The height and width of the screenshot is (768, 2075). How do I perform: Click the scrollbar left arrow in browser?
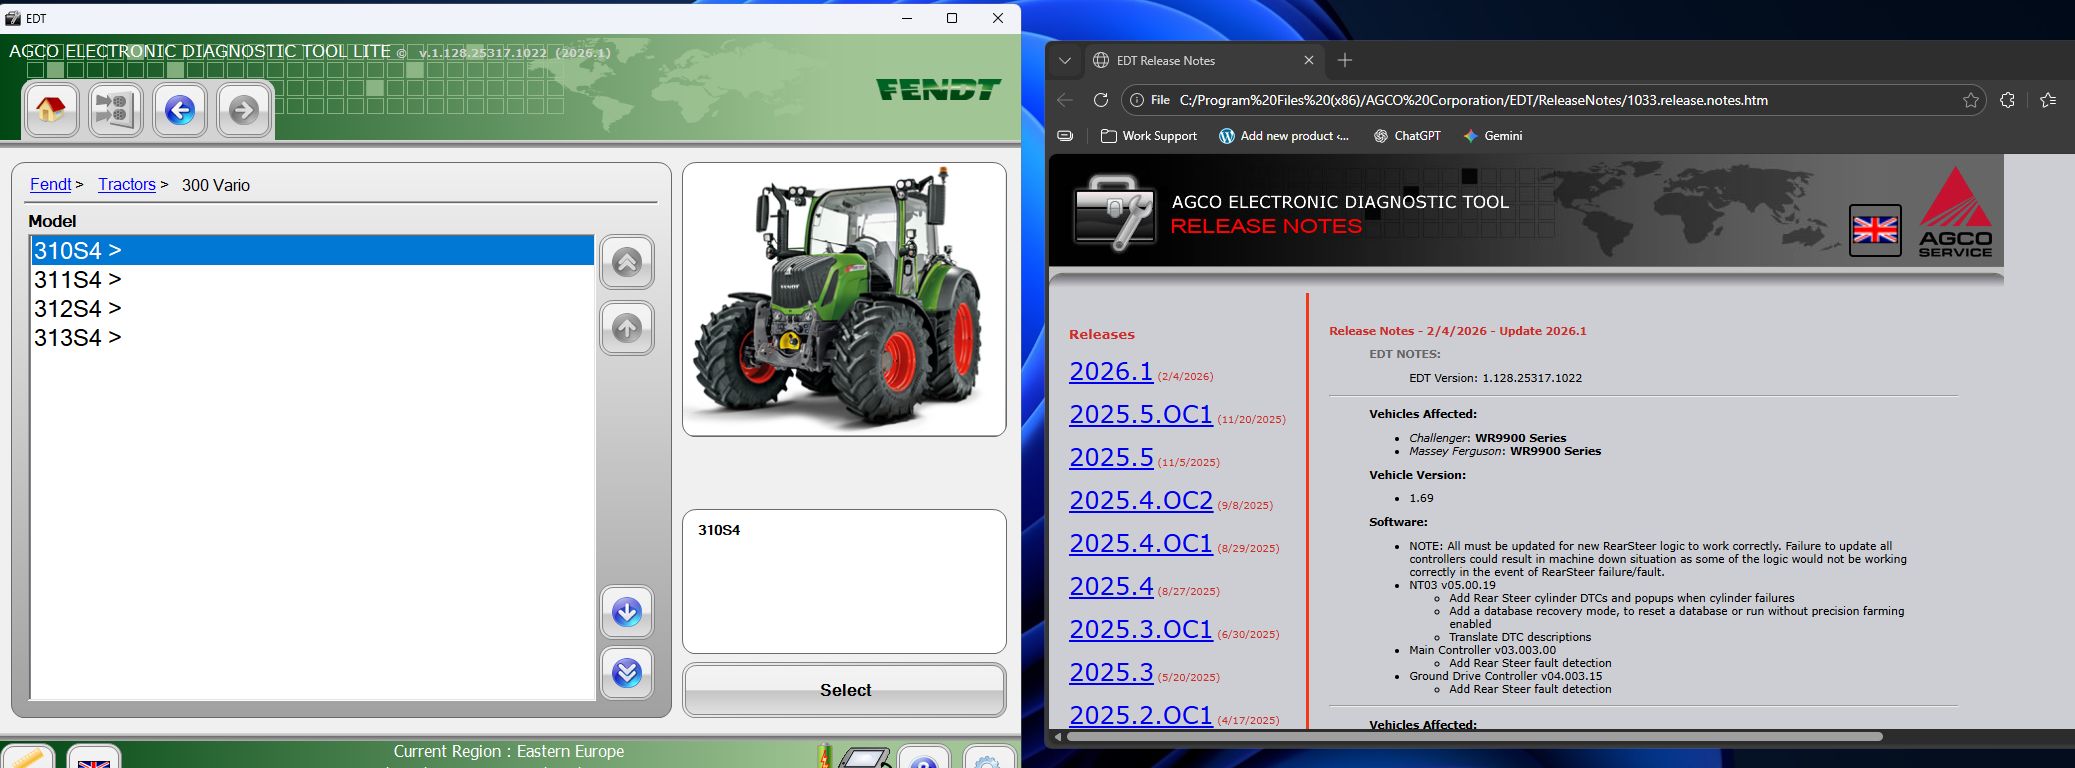pos(1057,737)
